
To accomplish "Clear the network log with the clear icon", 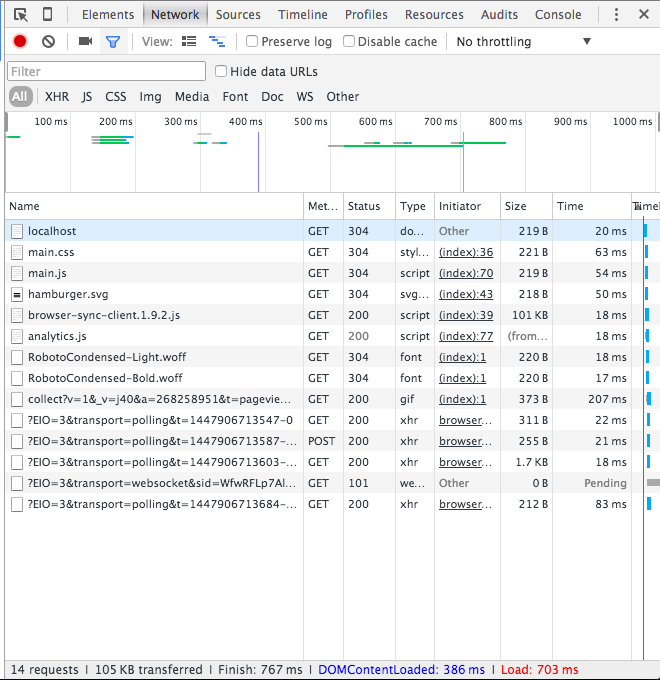I will click(x=48, y=42).
